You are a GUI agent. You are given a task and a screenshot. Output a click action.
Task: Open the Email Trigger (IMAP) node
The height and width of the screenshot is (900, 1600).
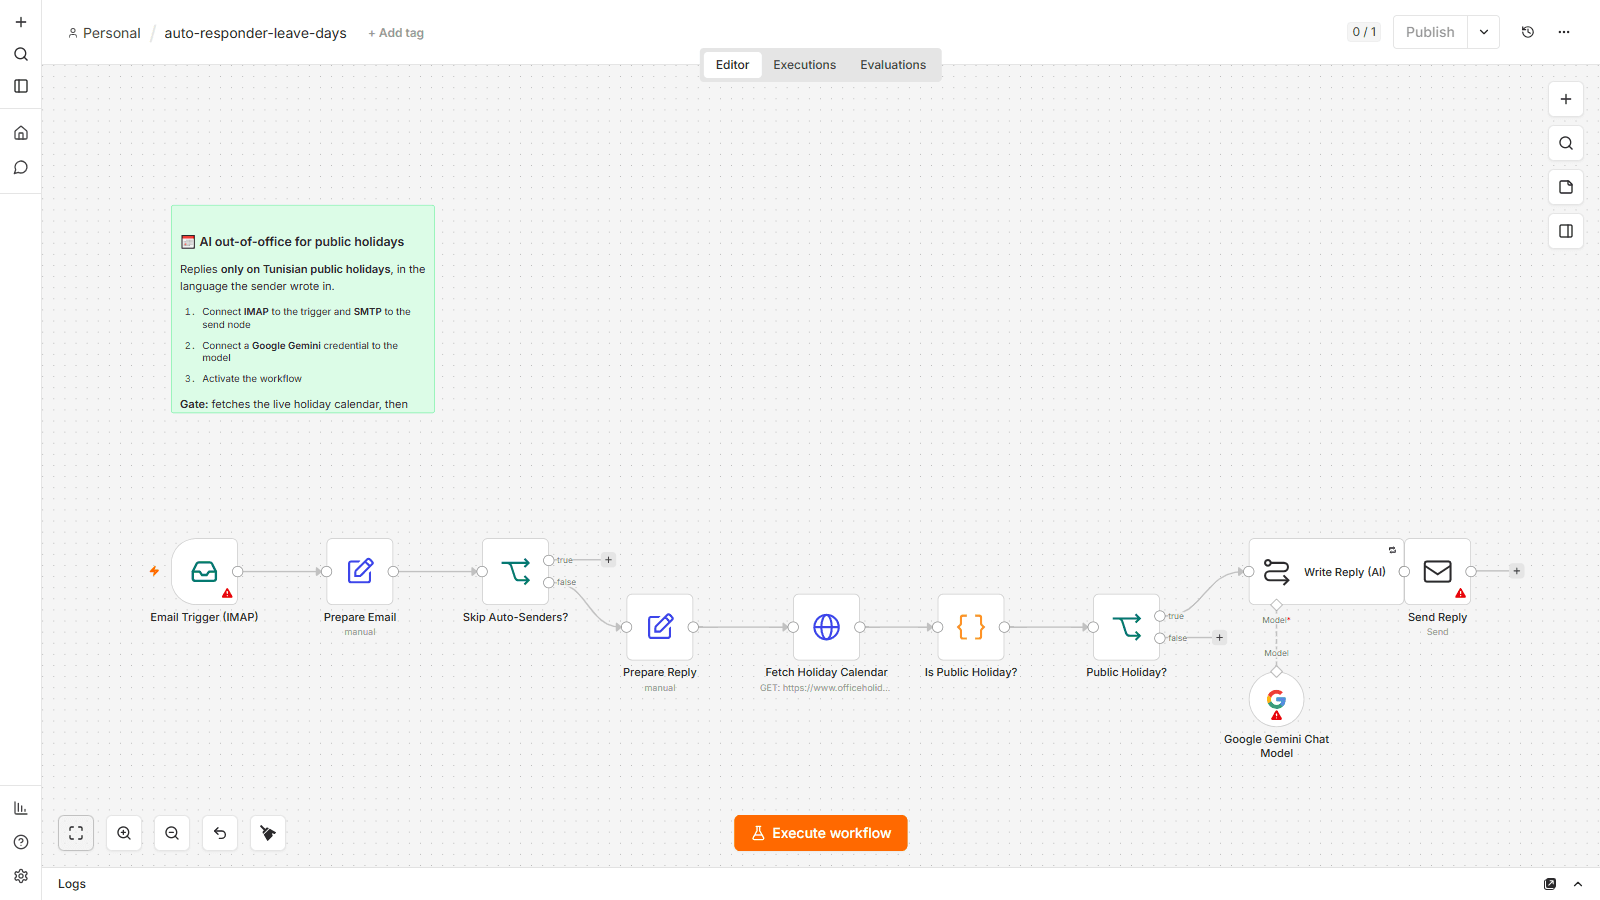[204, 571]
